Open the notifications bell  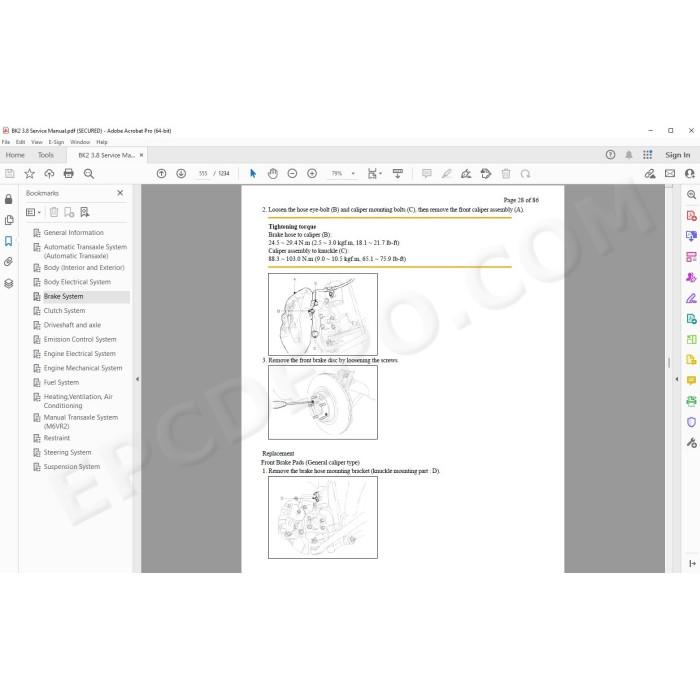tap(629, 155)
